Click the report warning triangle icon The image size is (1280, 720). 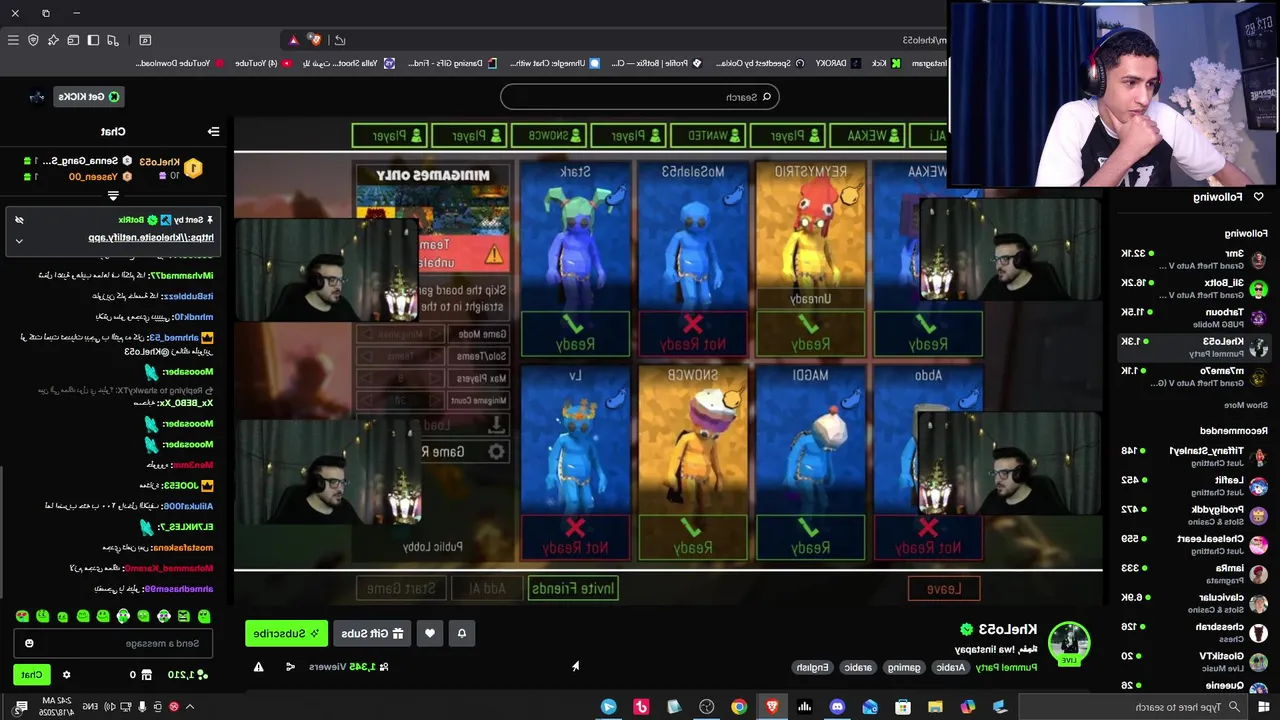(x=258, y=667)
